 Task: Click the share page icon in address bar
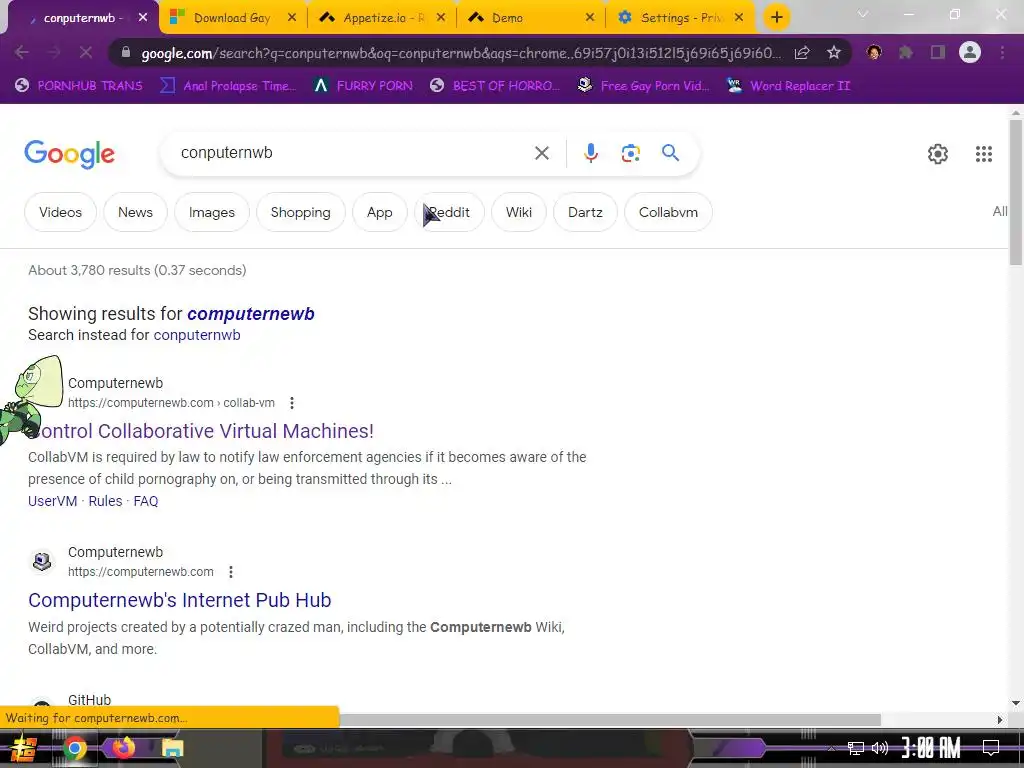coord(802,53)
